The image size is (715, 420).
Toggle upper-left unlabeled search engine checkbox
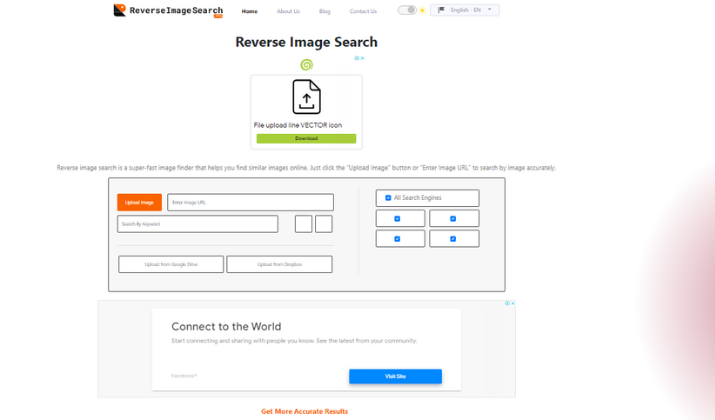pyautogui.click(x=397, y=219)
